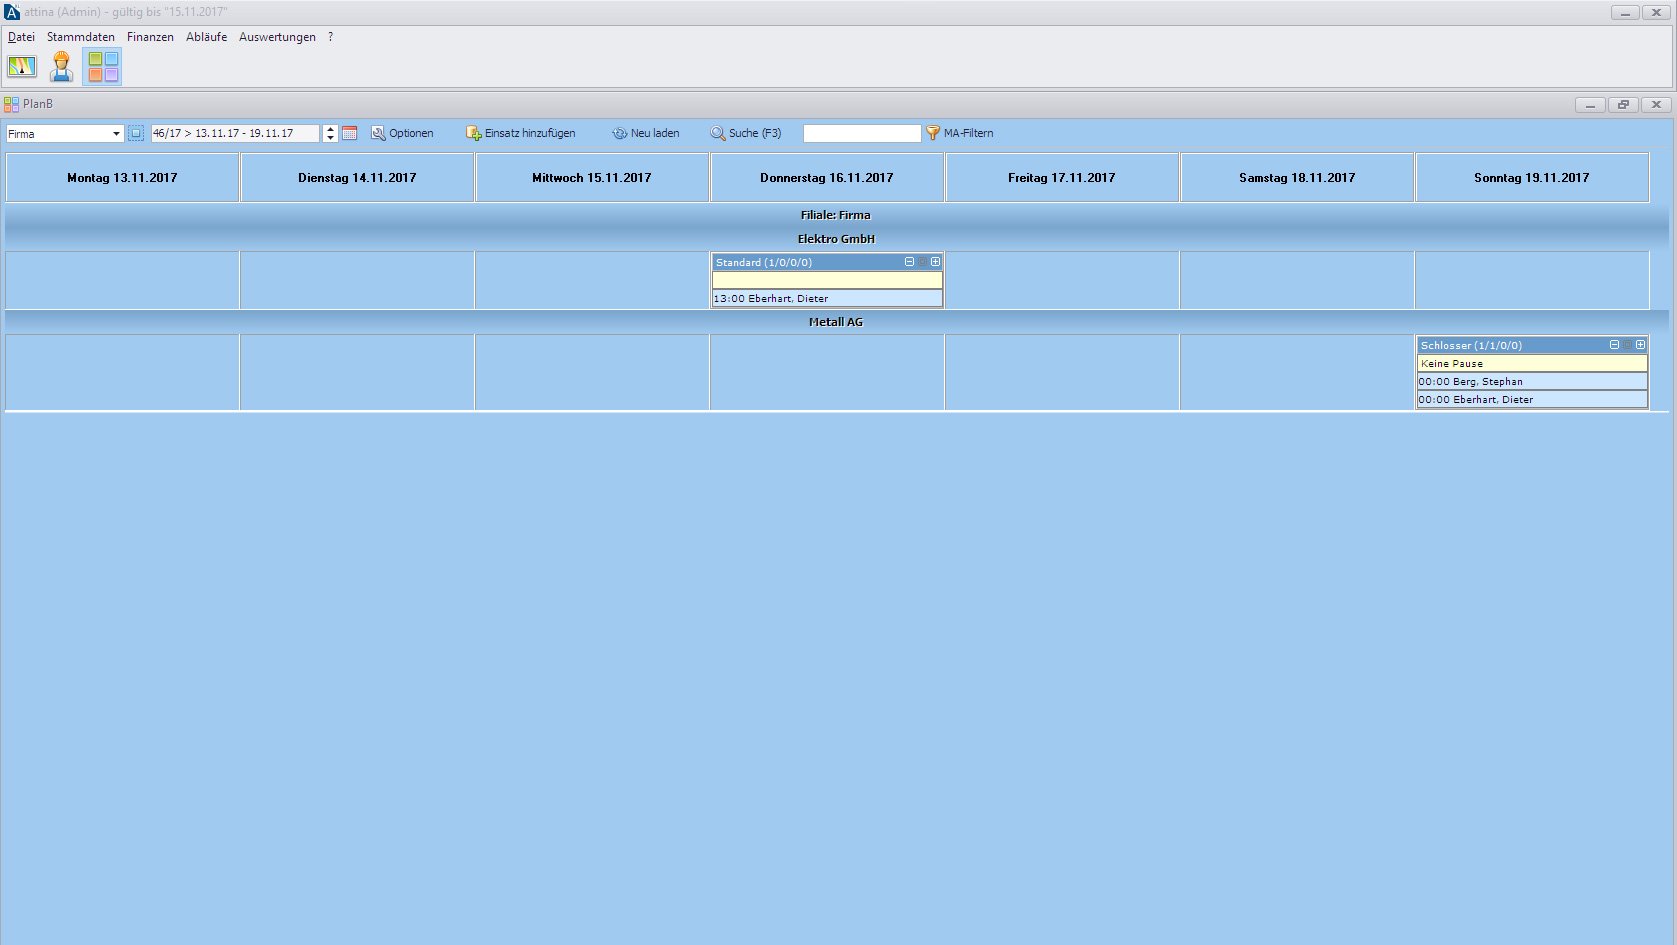This screenshot has height=945, width=1677.
Task: Open the Abläufe menu
Action: tap(206, 37)
